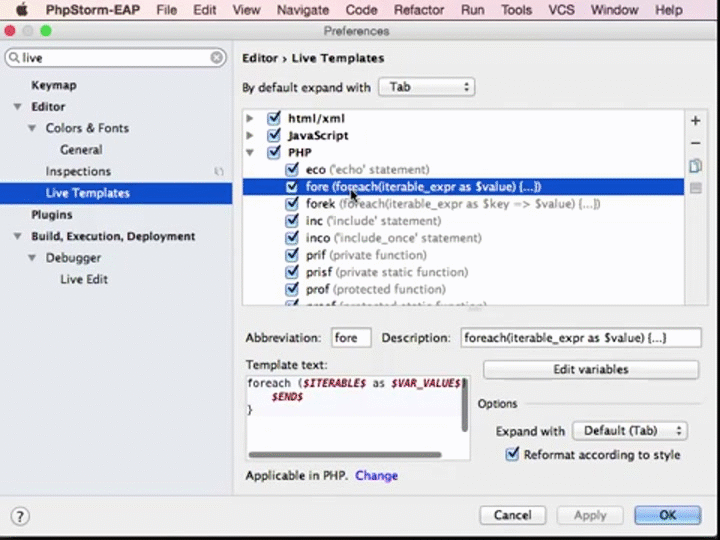
Task: Open the File menu
Action: tap(167, 10)
